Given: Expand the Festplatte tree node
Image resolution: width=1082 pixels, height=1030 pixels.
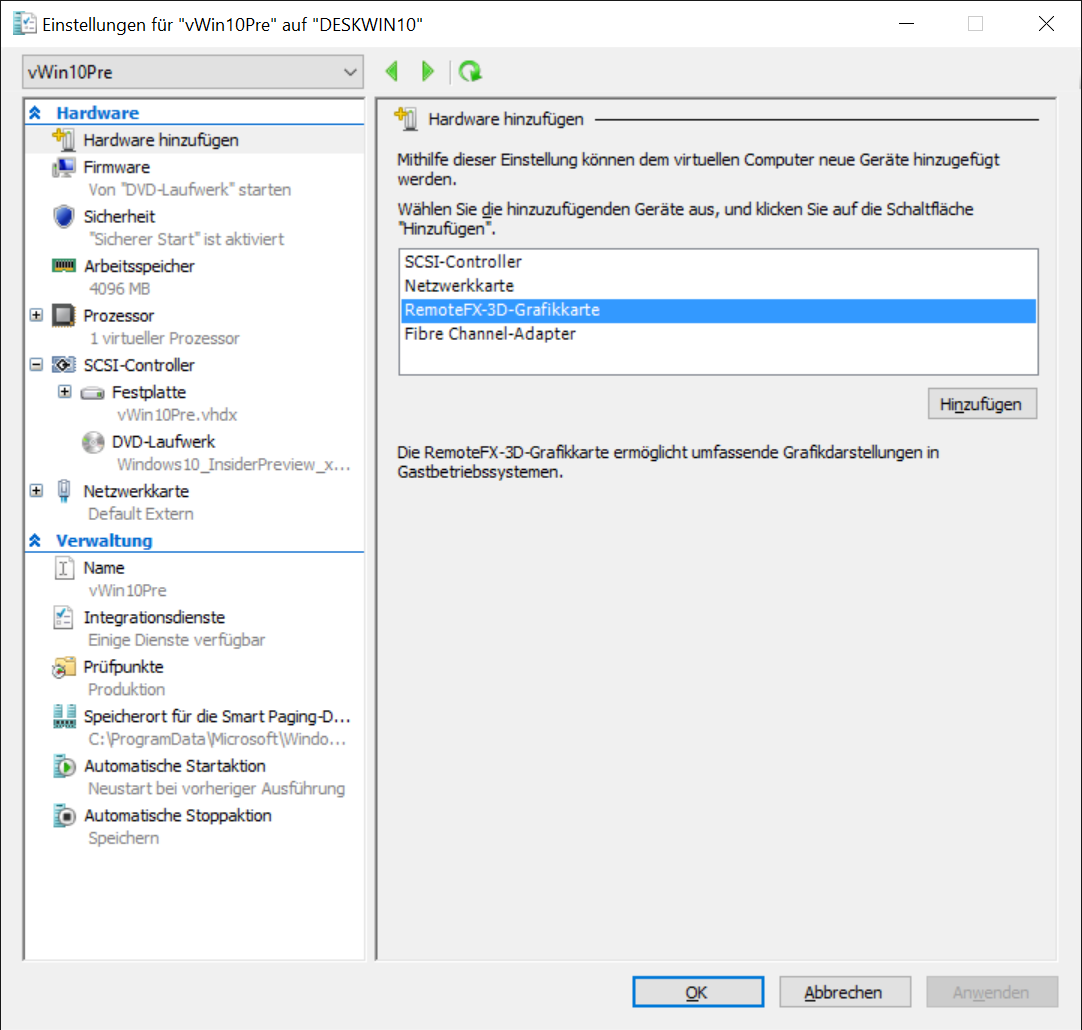Looking at the screenshot, I should point(64,392).
